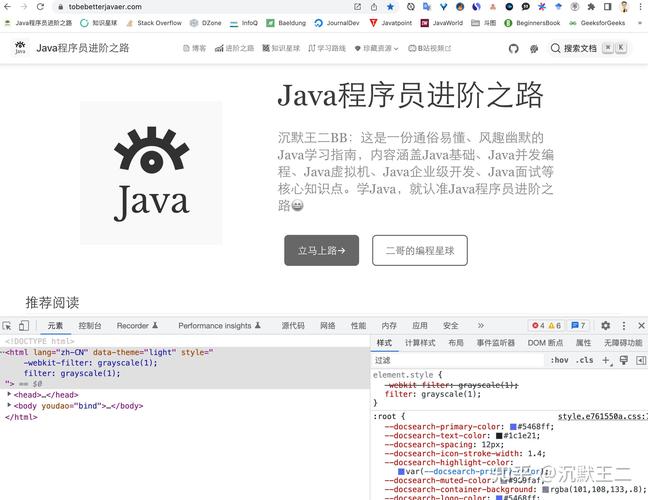Click the plus icon to add a new style rule
Image resolution: width=648 pixels, height=500 pixels.
(x=606, y=360)
